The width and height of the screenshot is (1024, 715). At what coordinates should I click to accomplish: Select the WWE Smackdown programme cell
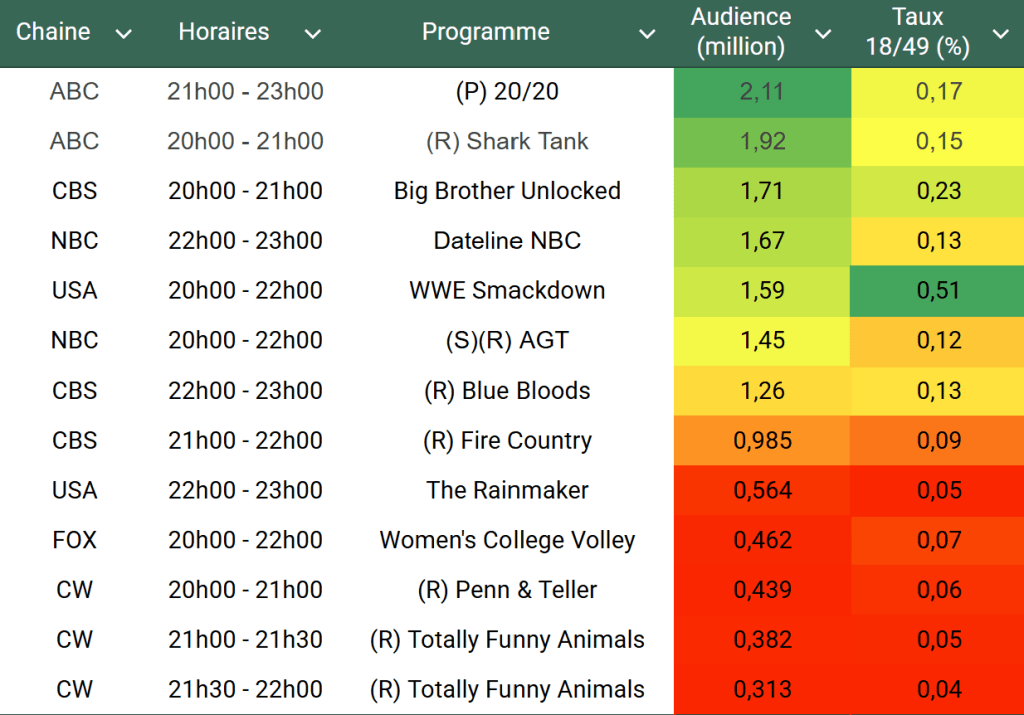507,291
